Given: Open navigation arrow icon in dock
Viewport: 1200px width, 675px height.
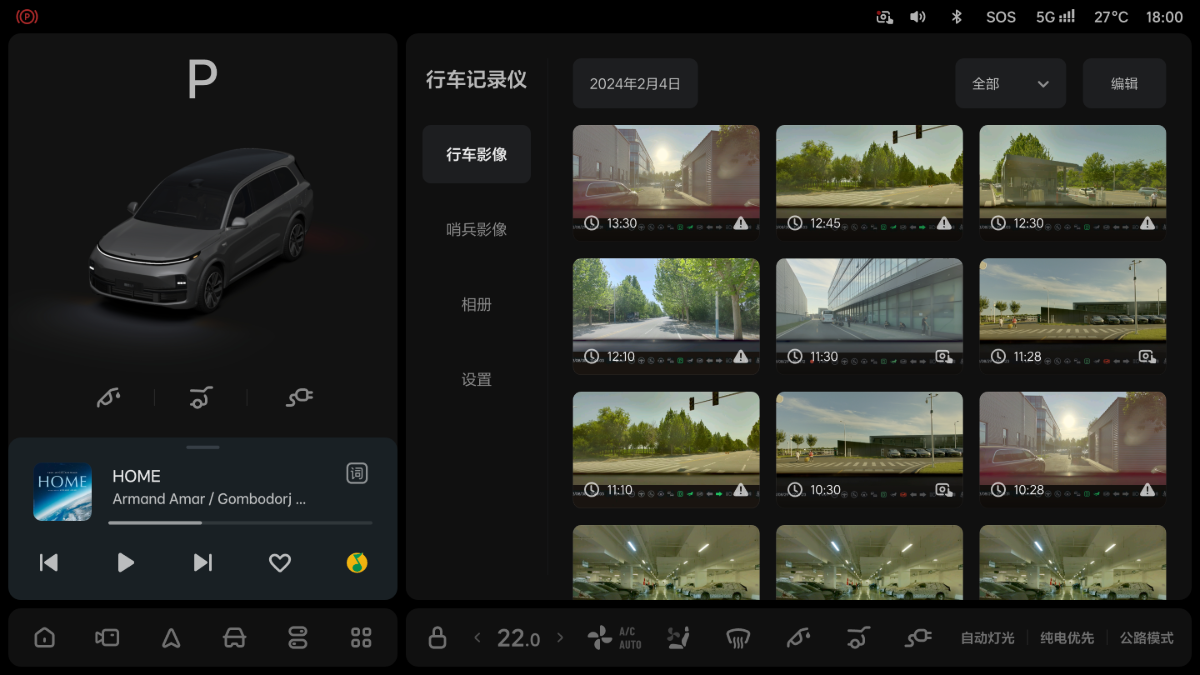Looking at the screenshot, I should click(171, 638).
